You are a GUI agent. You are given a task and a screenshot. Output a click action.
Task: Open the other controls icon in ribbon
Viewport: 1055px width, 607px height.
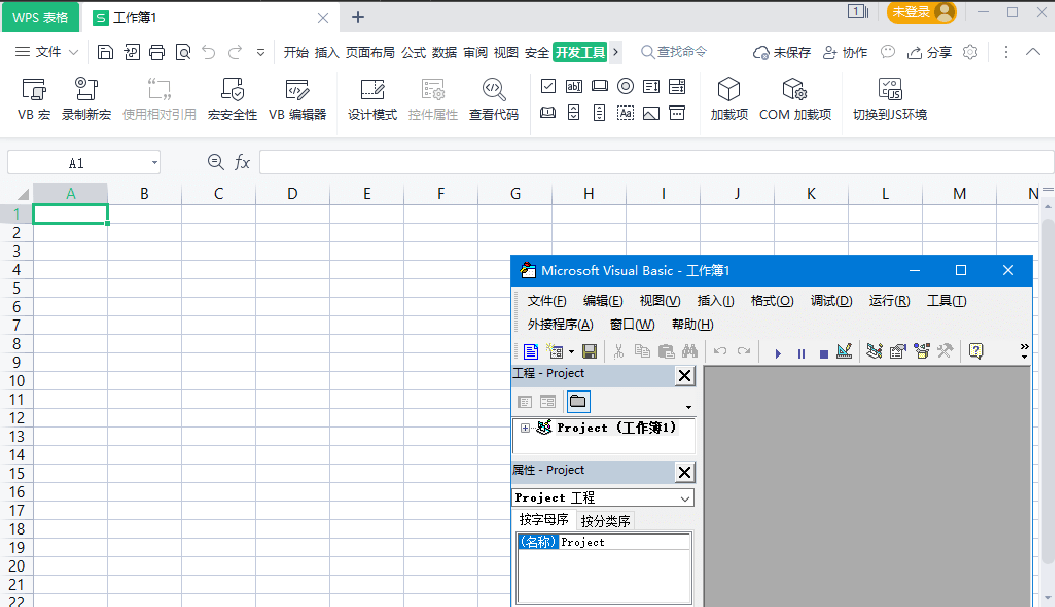tap(677, 112)
